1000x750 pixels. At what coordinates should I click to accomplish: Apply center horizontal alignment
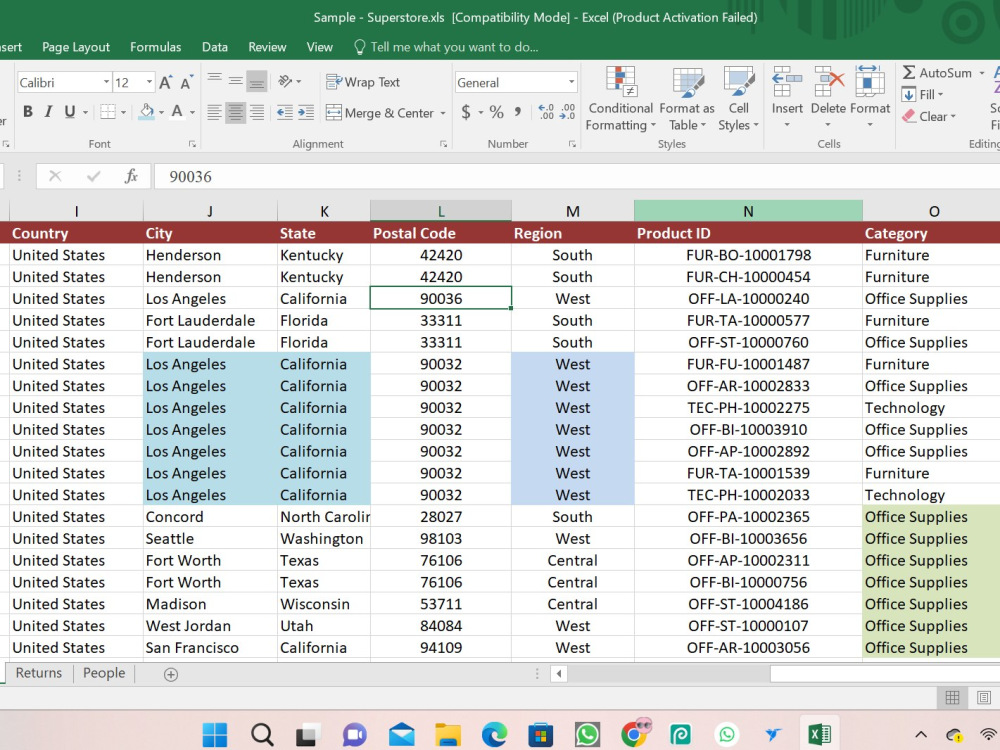(x=235, y=112)
